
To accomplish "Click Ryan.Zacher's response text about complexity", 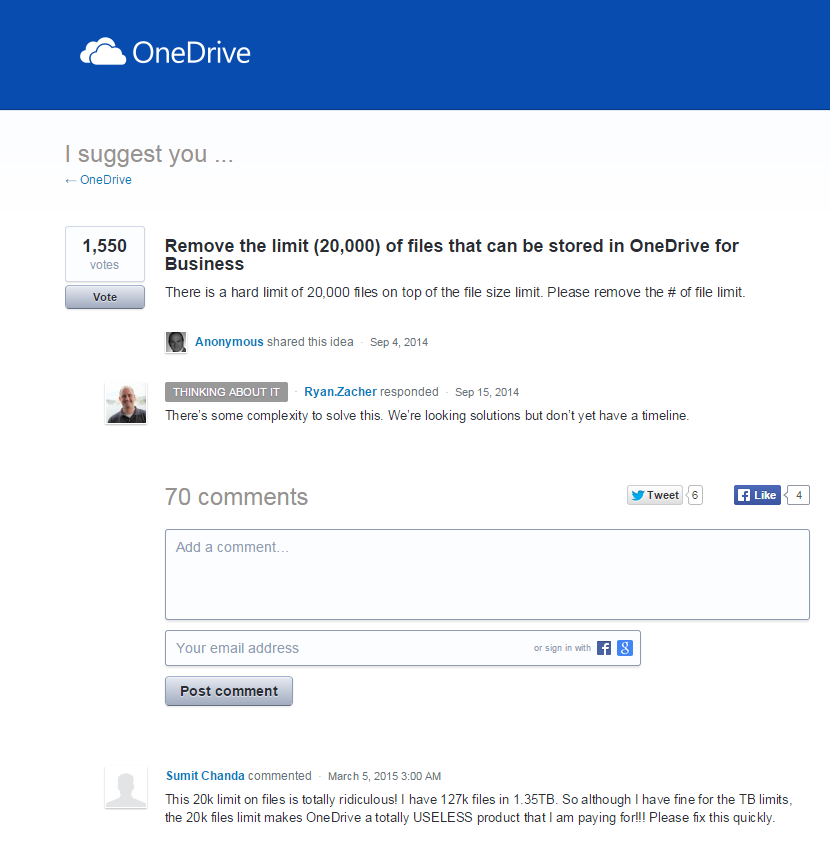I will [x=427, y=415].
